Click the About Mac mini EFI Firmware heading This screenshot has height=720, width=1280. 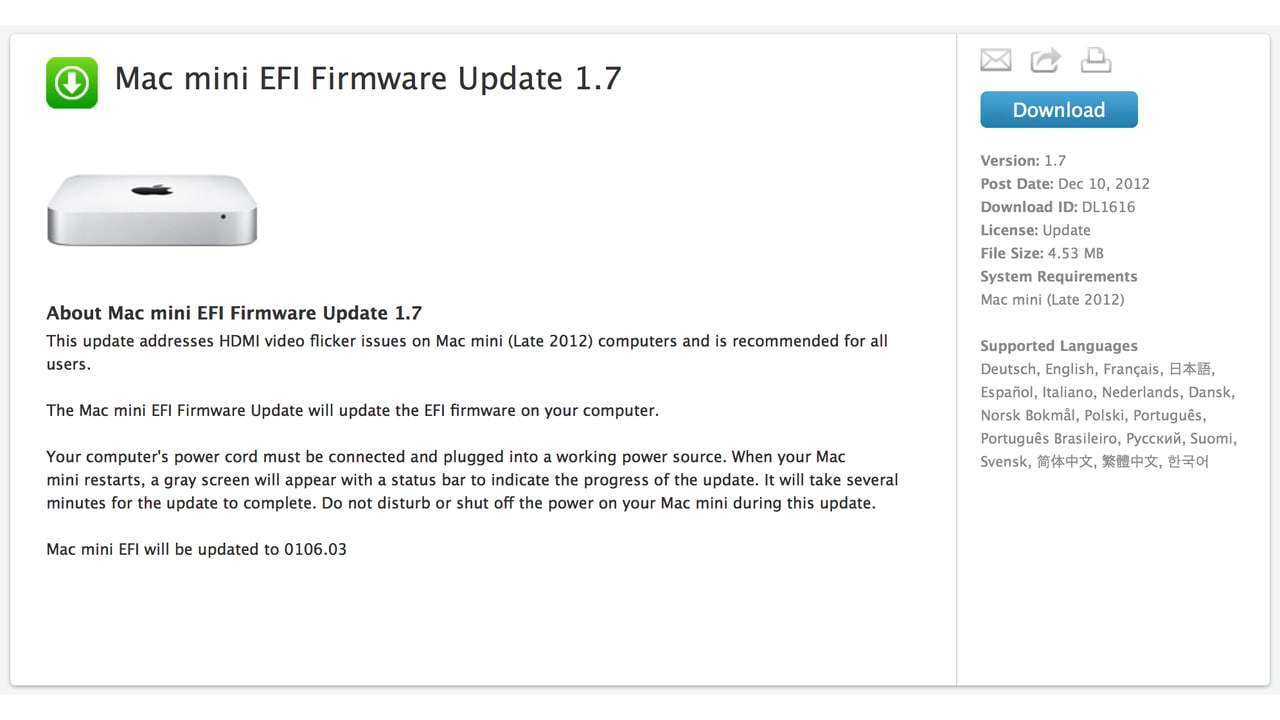pyautogui.click(x=234, y=313)
